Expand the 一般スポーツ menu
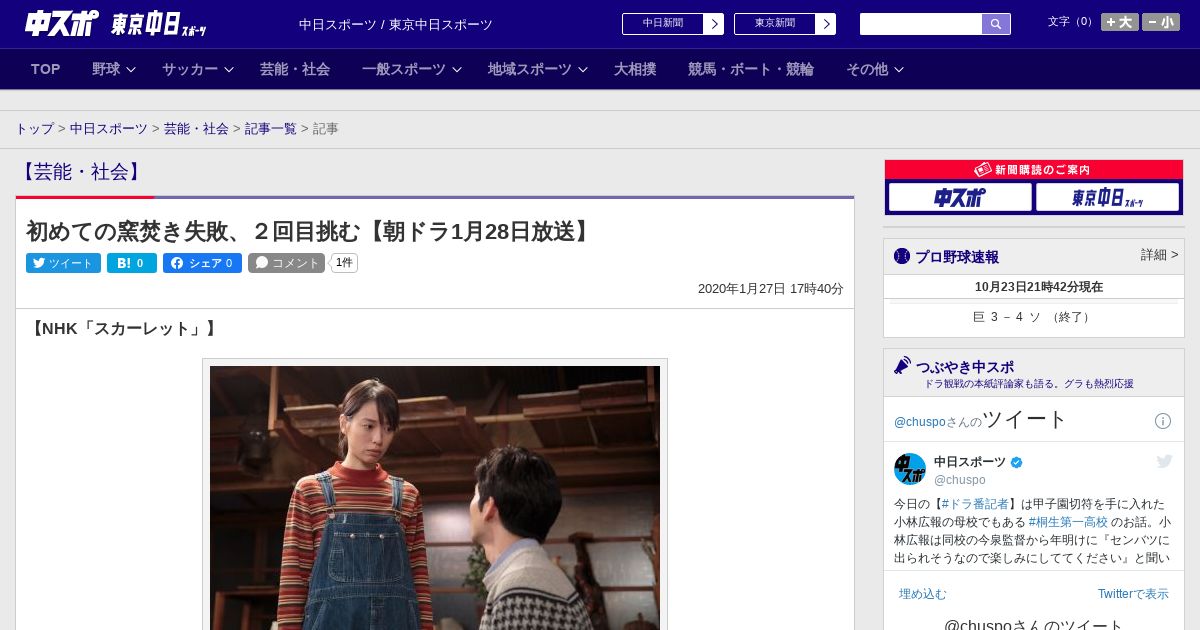1200x630 pixels. pos(411,69)
